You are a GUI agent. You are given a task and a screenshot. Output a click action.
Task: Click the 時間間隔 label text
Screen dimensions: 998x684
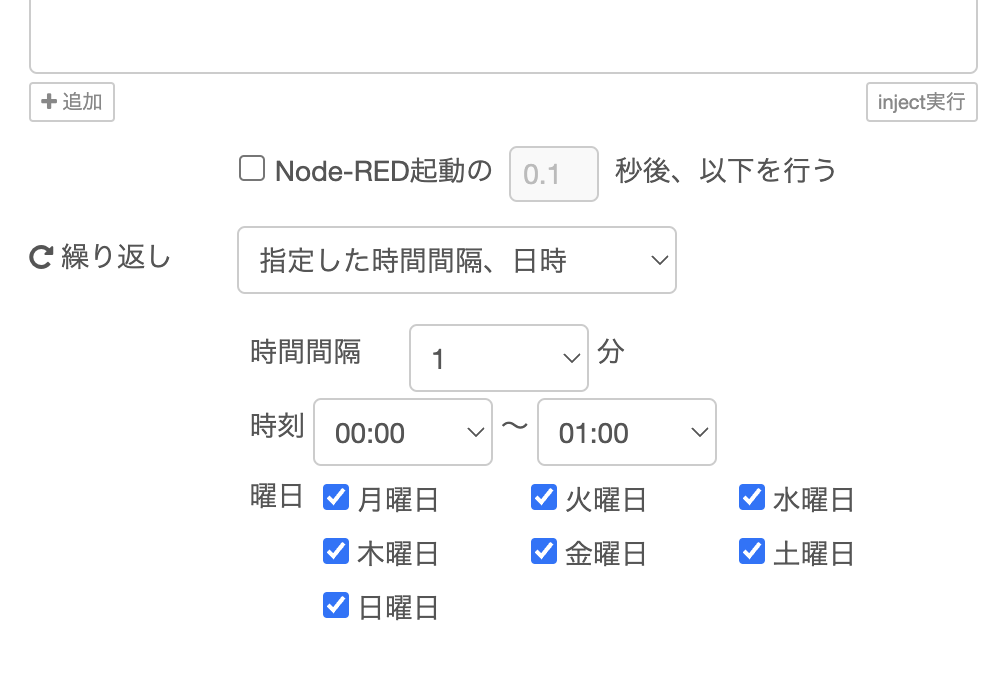tap(306, 352)
